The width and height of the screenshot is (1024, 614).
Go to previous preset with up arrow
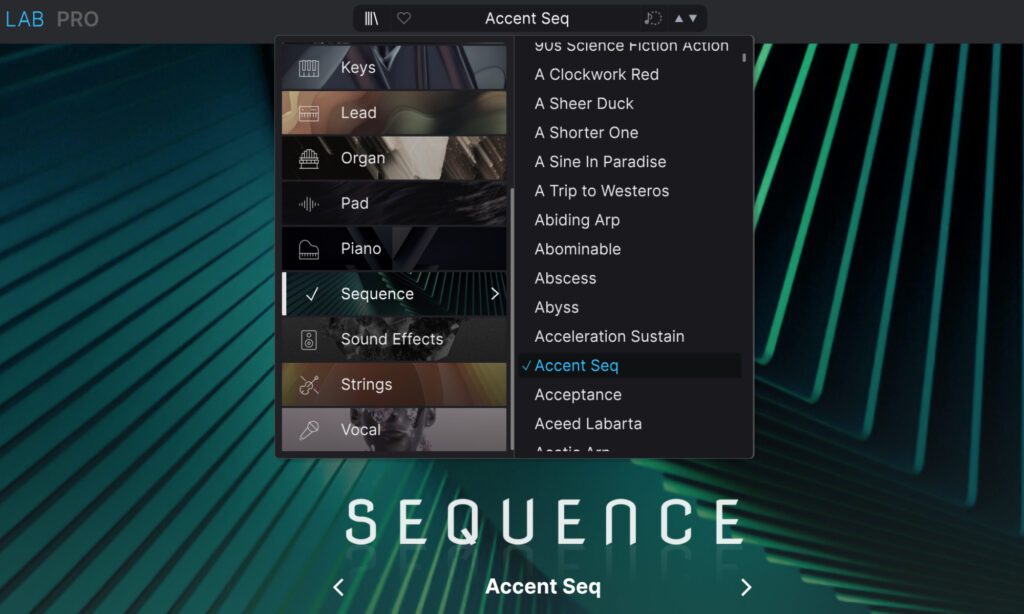[679, 18]
